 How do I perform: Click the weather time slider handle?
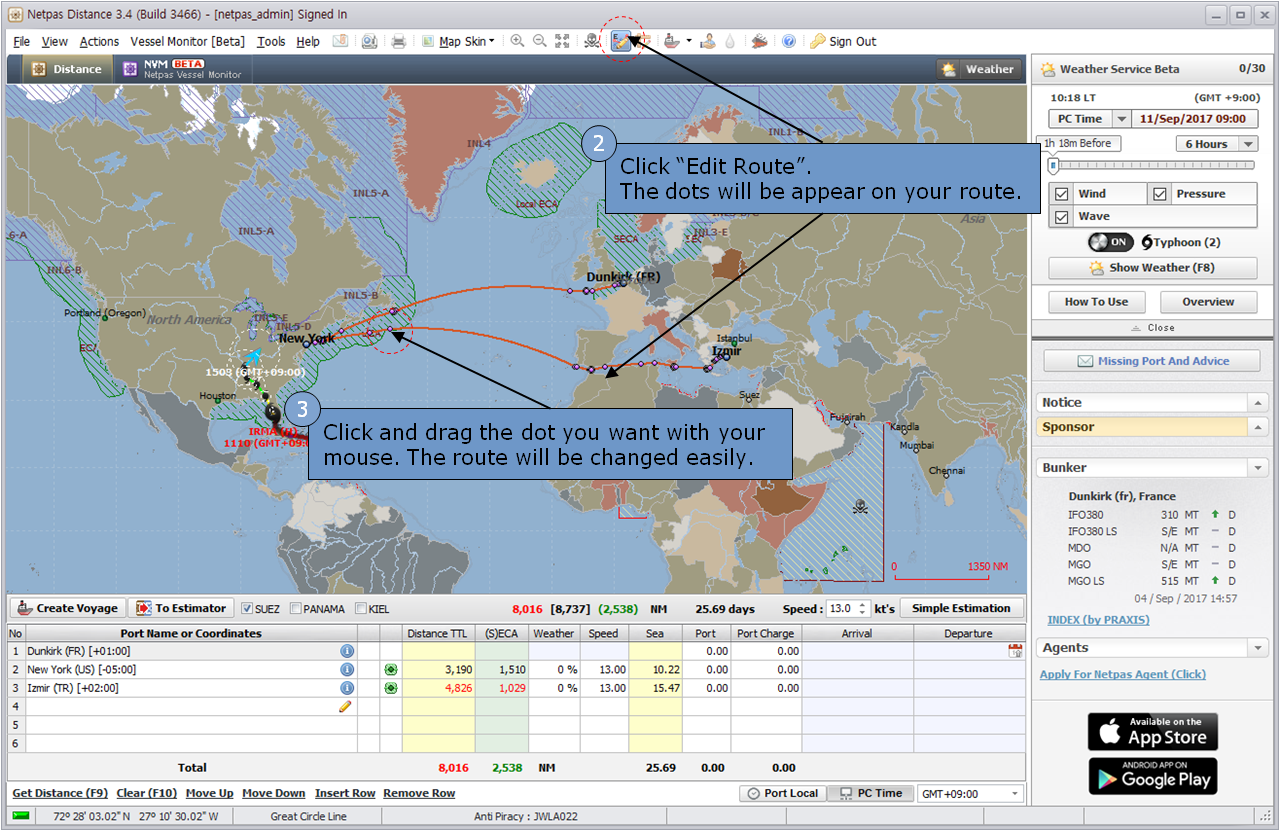point(1053,166)
